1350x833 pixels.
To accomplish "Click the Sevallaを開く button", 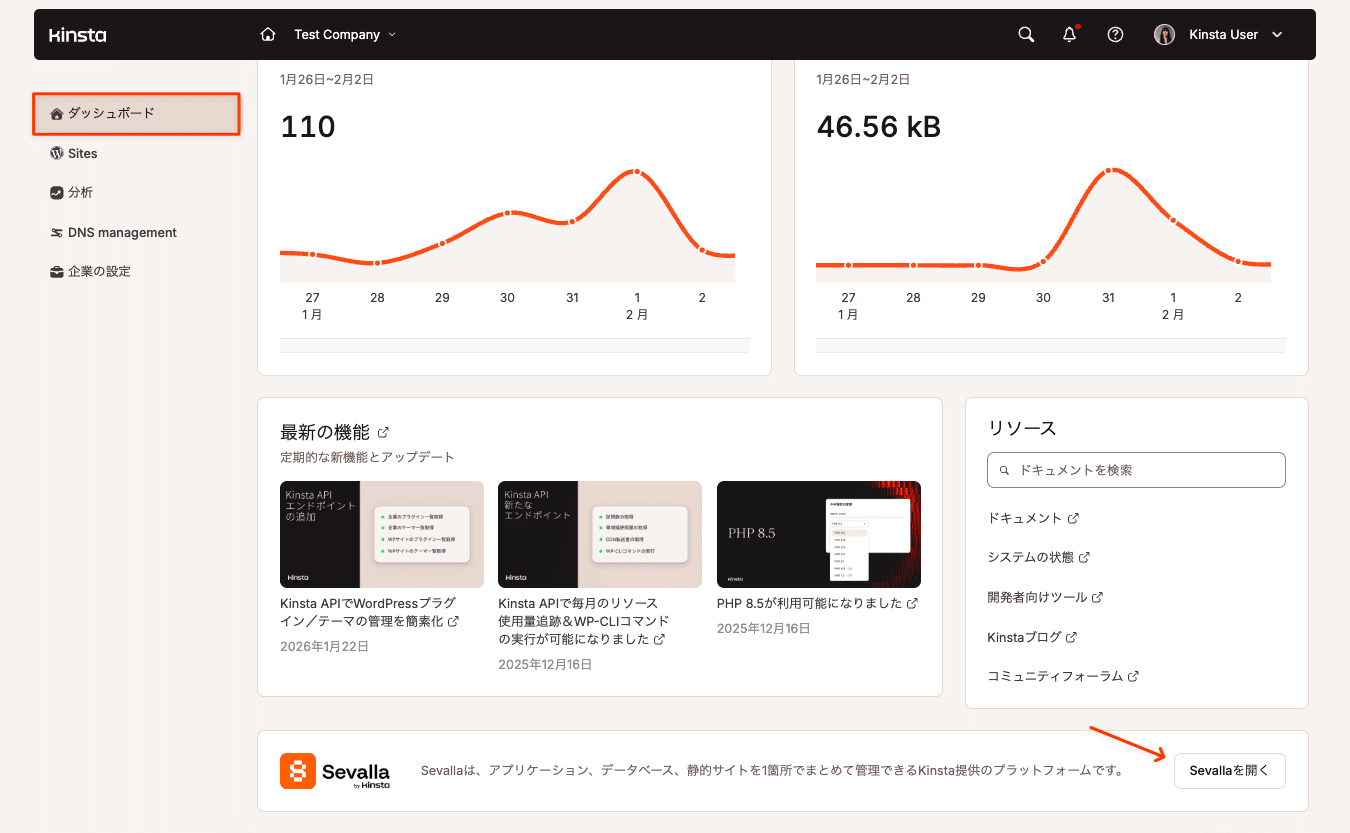I will 1229,770.
